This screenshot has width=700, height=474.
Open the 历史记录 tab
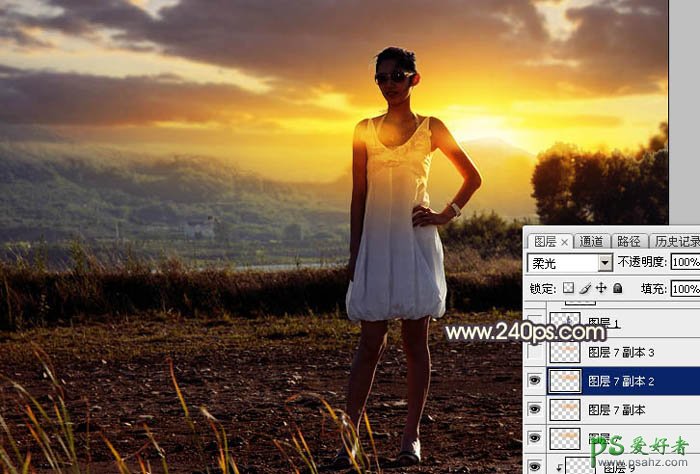[x=676, y=242]
